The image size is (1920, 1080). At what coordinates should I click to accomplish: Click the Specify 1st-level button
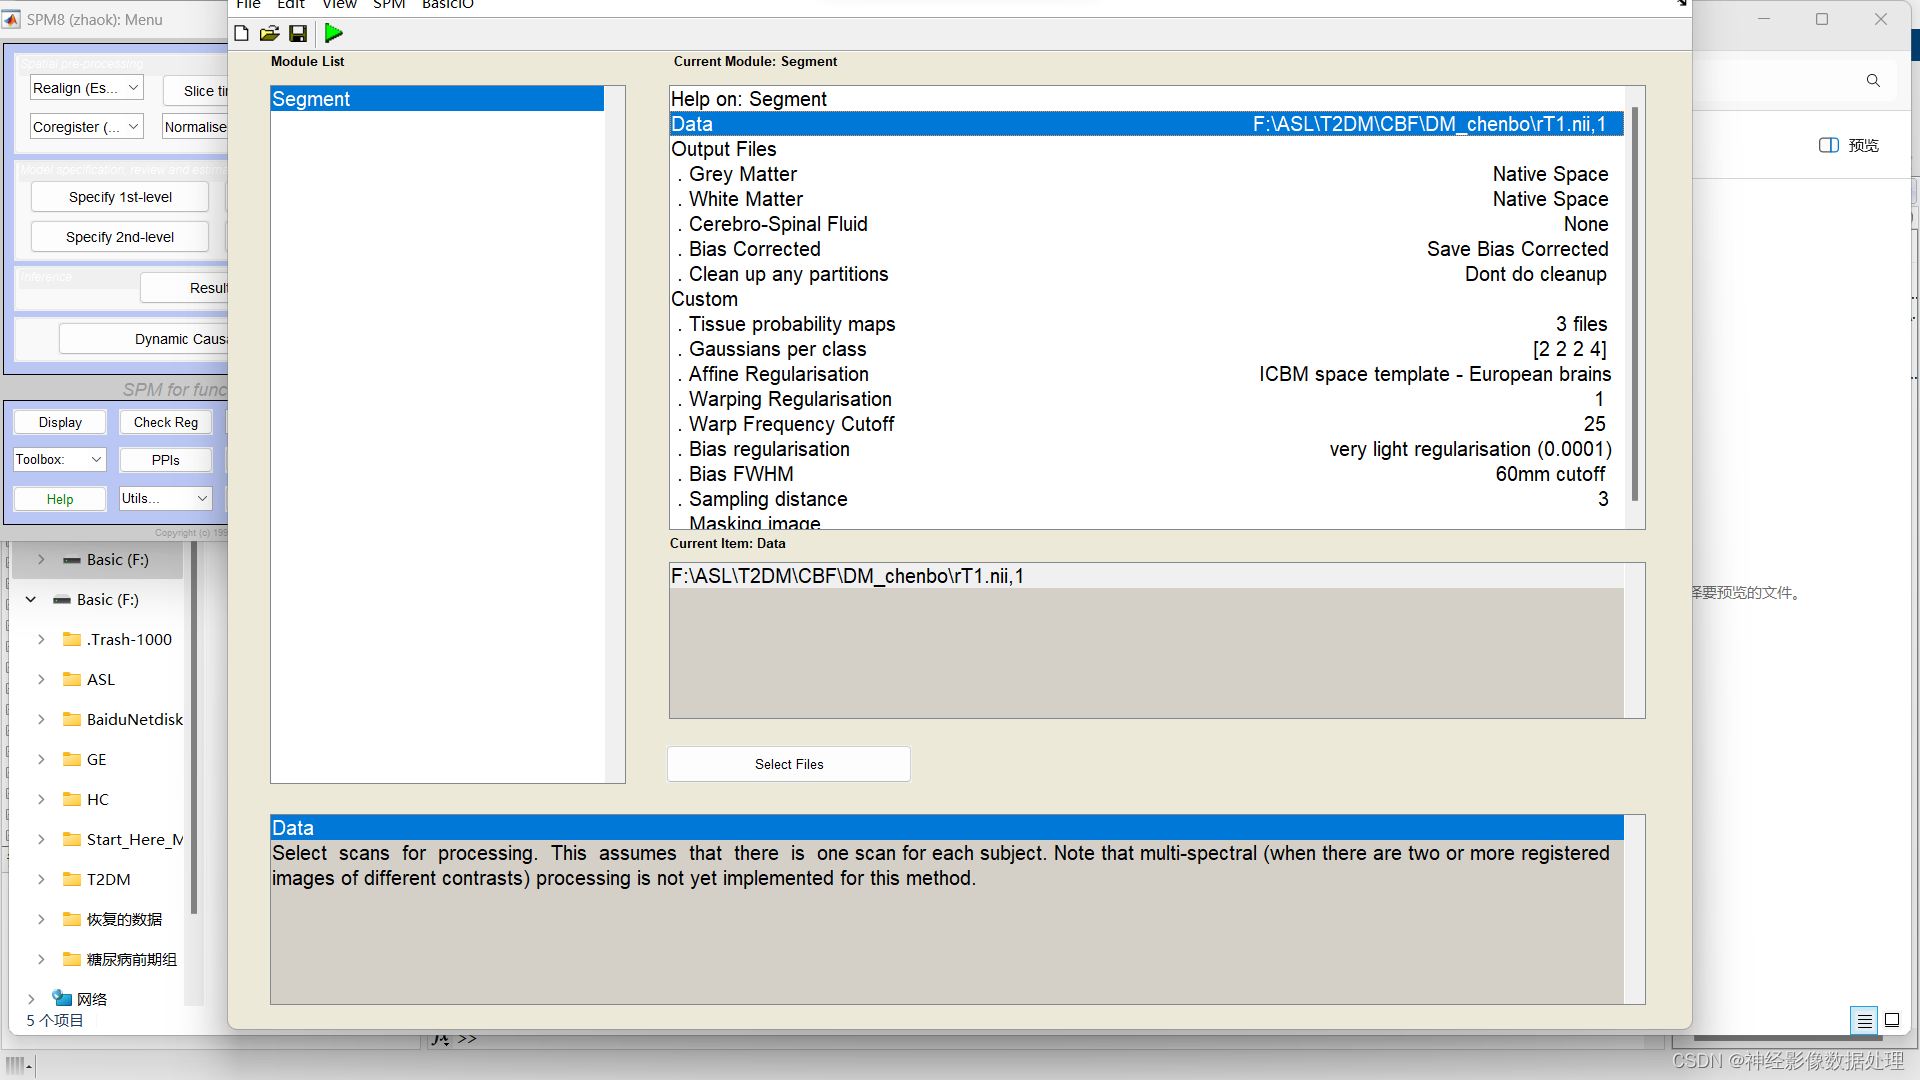120,197
